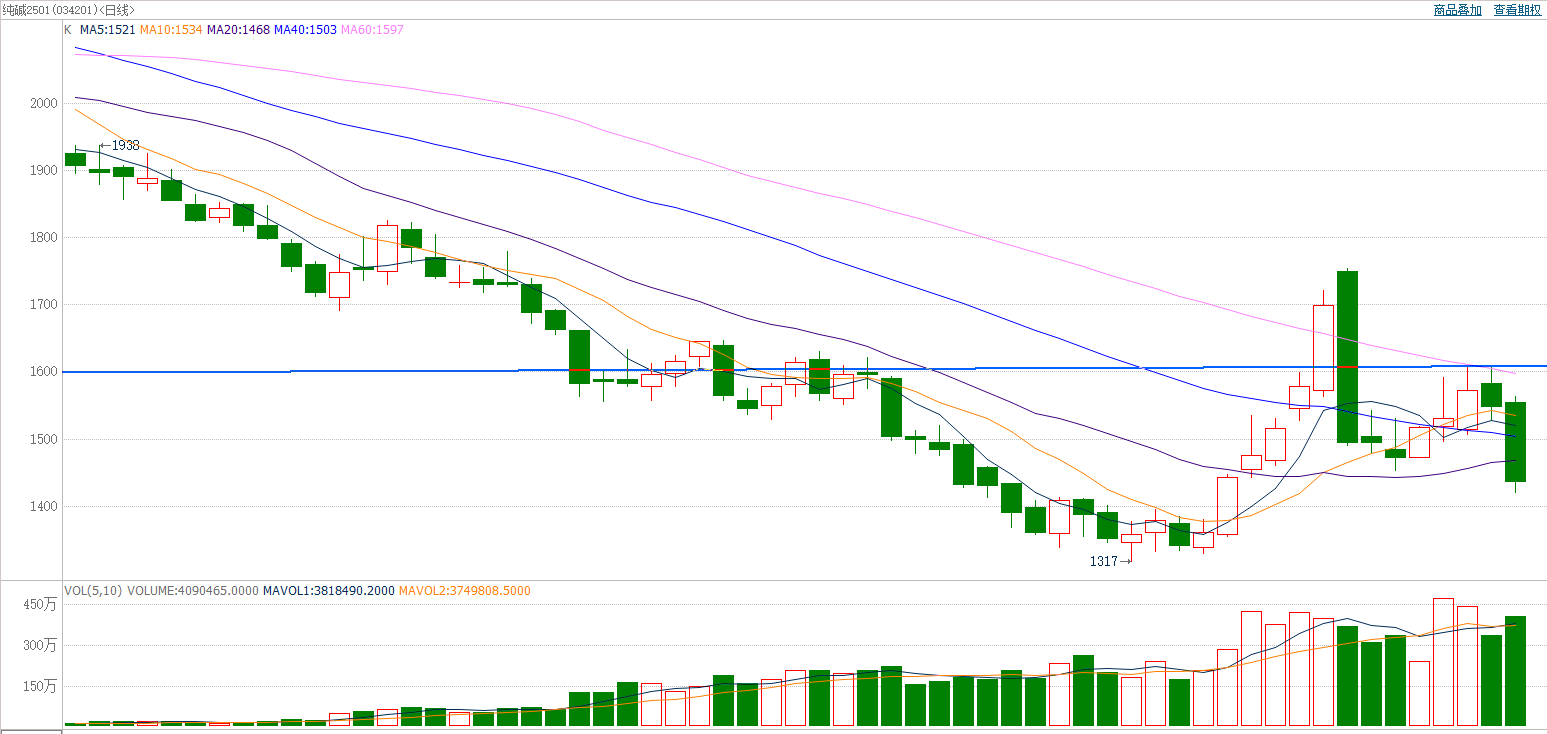1547x734 pixels.
Task: Click the MA10:1534 indicator label
Action: 171,30
